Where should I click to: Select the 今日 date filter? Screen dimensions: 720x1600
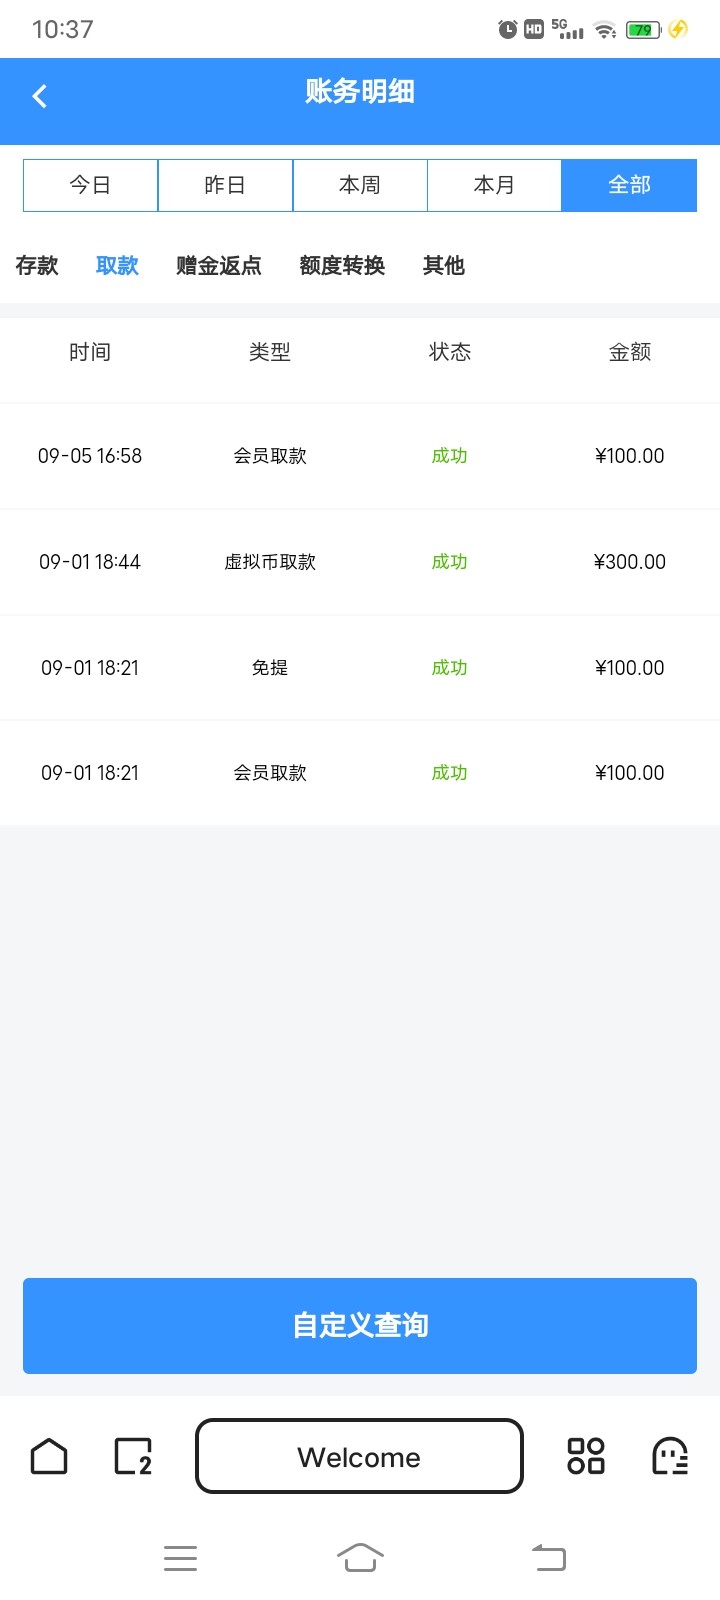(x=90, y=185)
